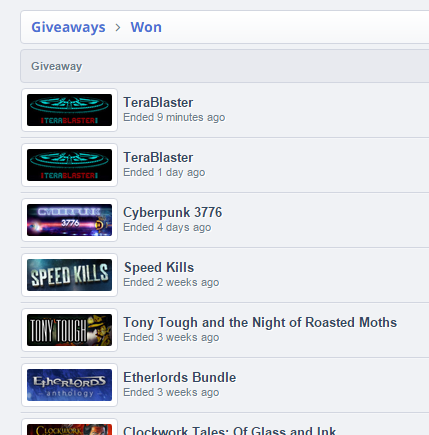The image size is (429, 435).
Task: Open Tony Tough and the Night of Roasted Moths
Action: point(260,322)
